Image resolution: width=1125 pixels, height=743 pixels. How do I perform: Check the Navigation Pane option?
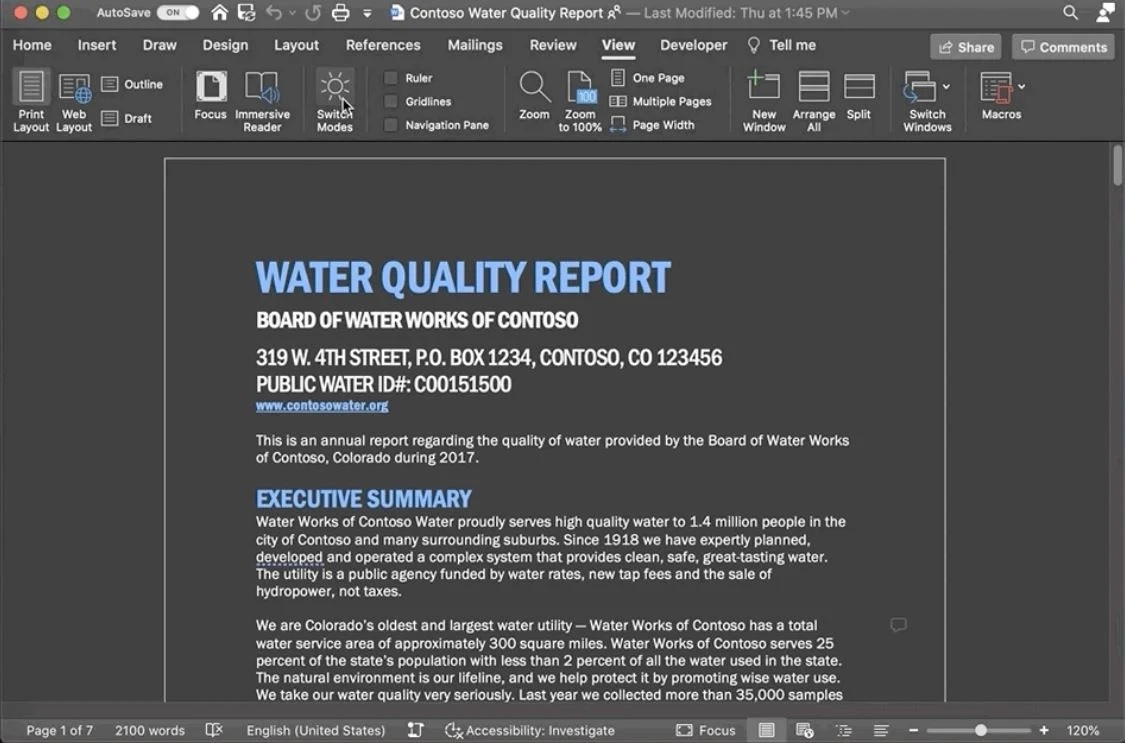click(x=391, y=125)
